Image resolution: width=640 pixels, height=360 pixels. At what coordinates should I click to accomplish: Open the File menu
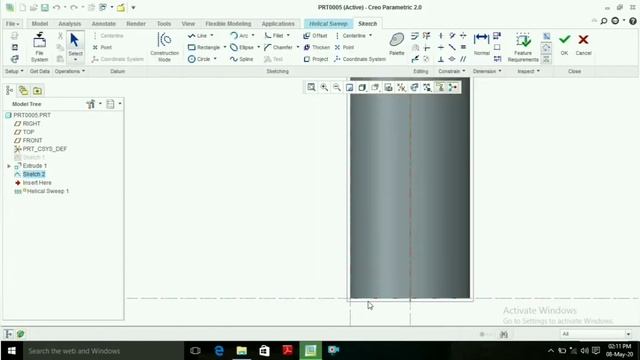coord(12,24)
